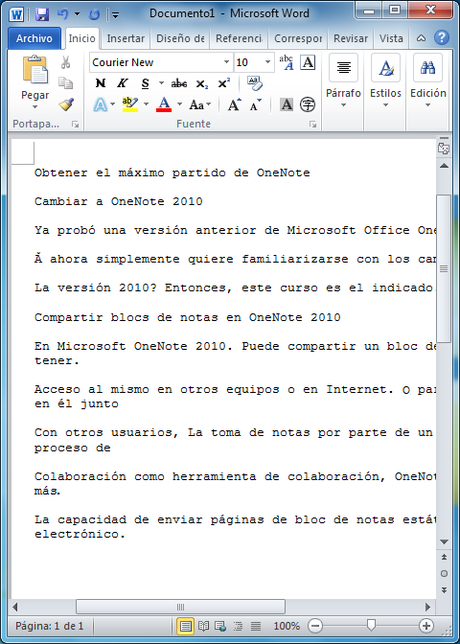Open the Fuente dialog launcher
Image resolution: width=460 pixels, height=644 pixels.
313,124
